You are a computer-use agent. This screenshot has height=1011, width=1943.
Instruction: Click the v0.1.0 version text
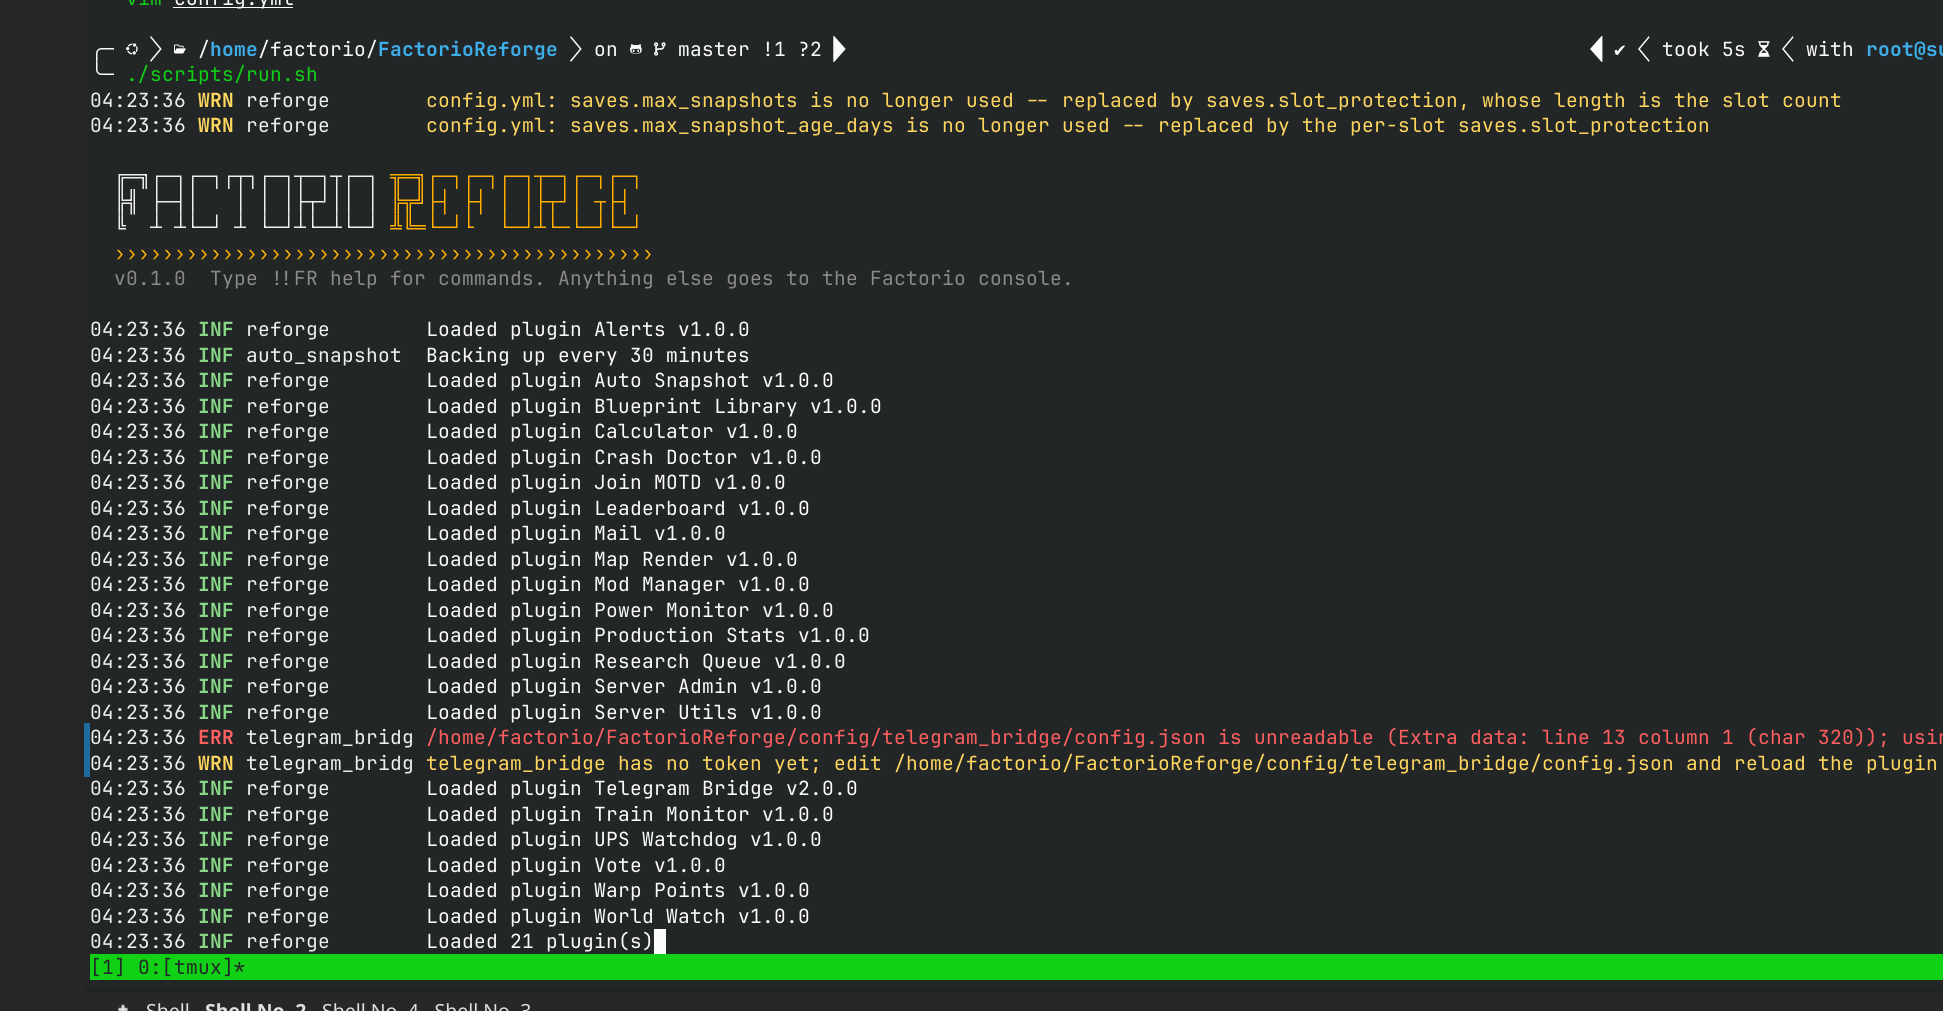pyautogui.click(x=150, y=279)
